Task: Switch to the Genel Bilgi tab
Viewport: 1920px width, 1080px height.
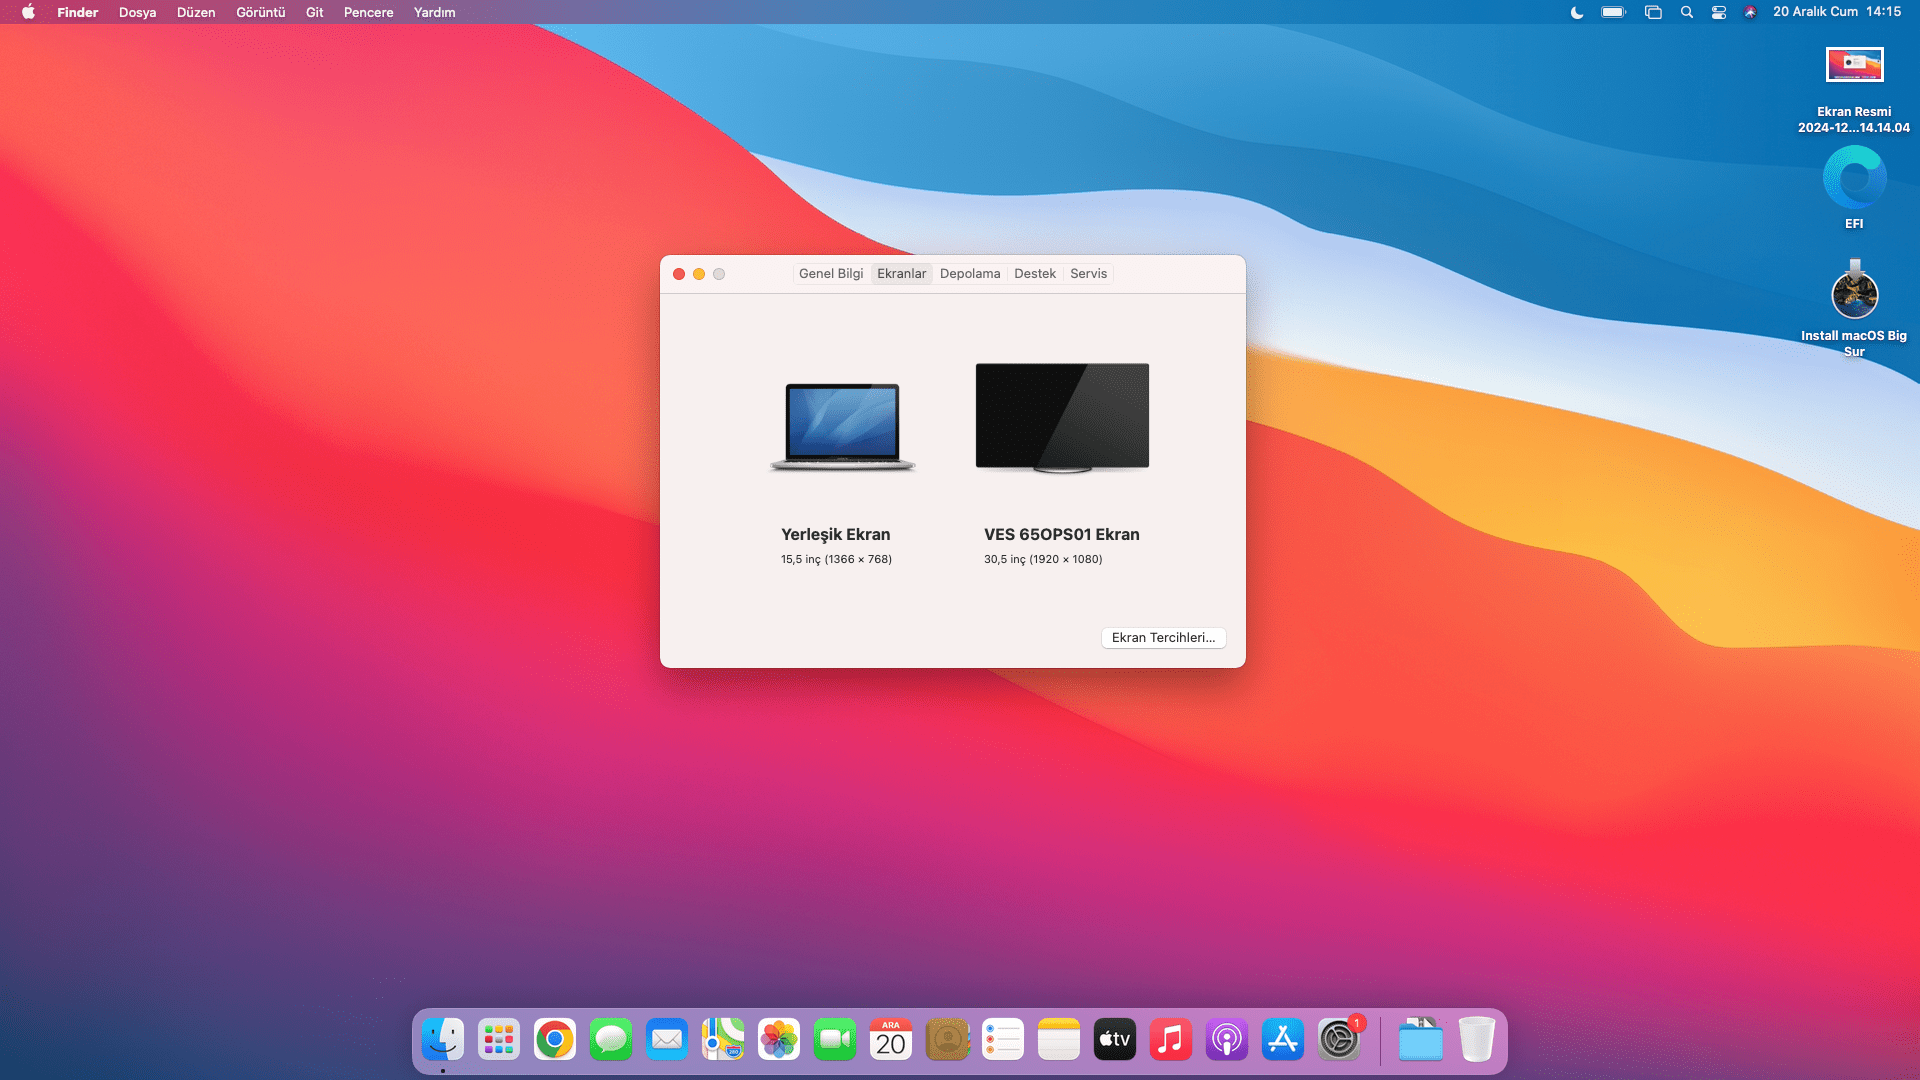Action: pos(831,273)
